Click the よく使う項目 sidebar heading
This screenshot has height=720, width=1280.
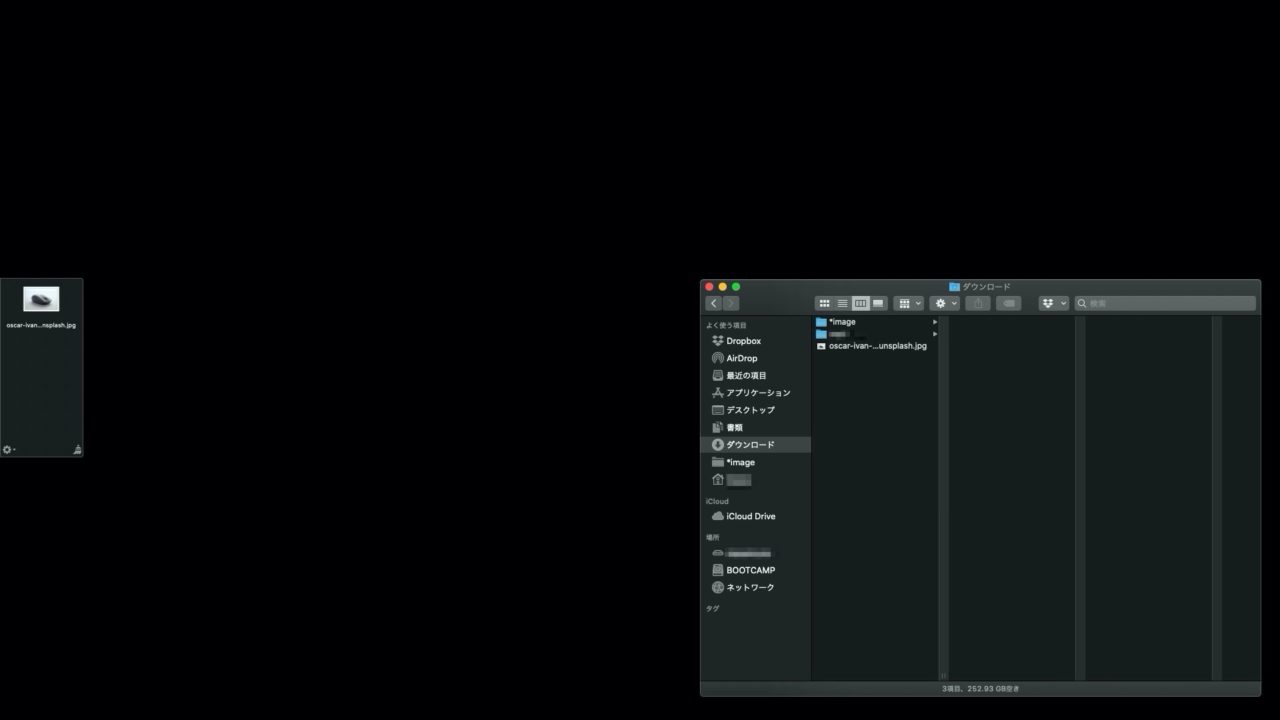tap(726, 326)
